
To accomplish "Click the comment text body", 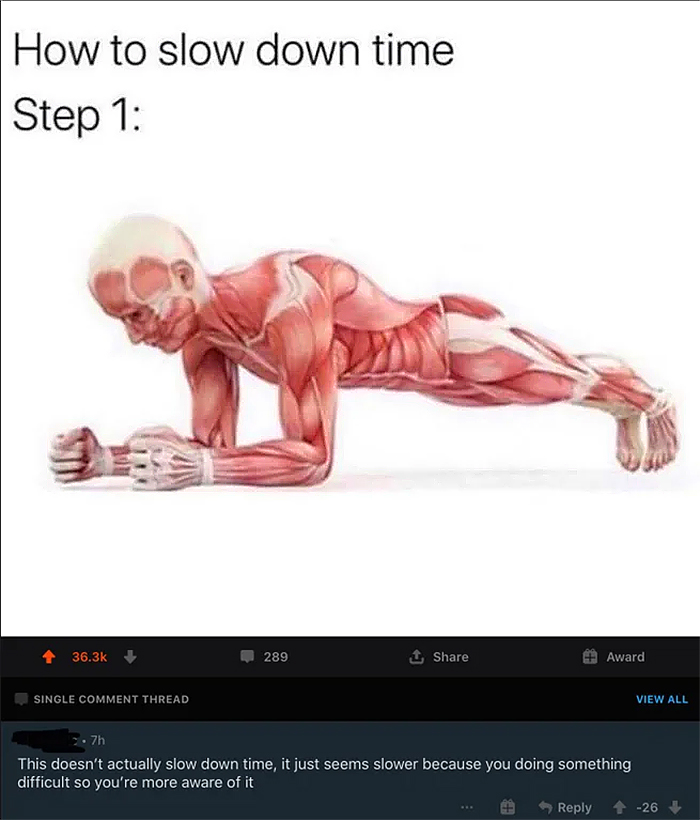I will (x=324, y=773).
